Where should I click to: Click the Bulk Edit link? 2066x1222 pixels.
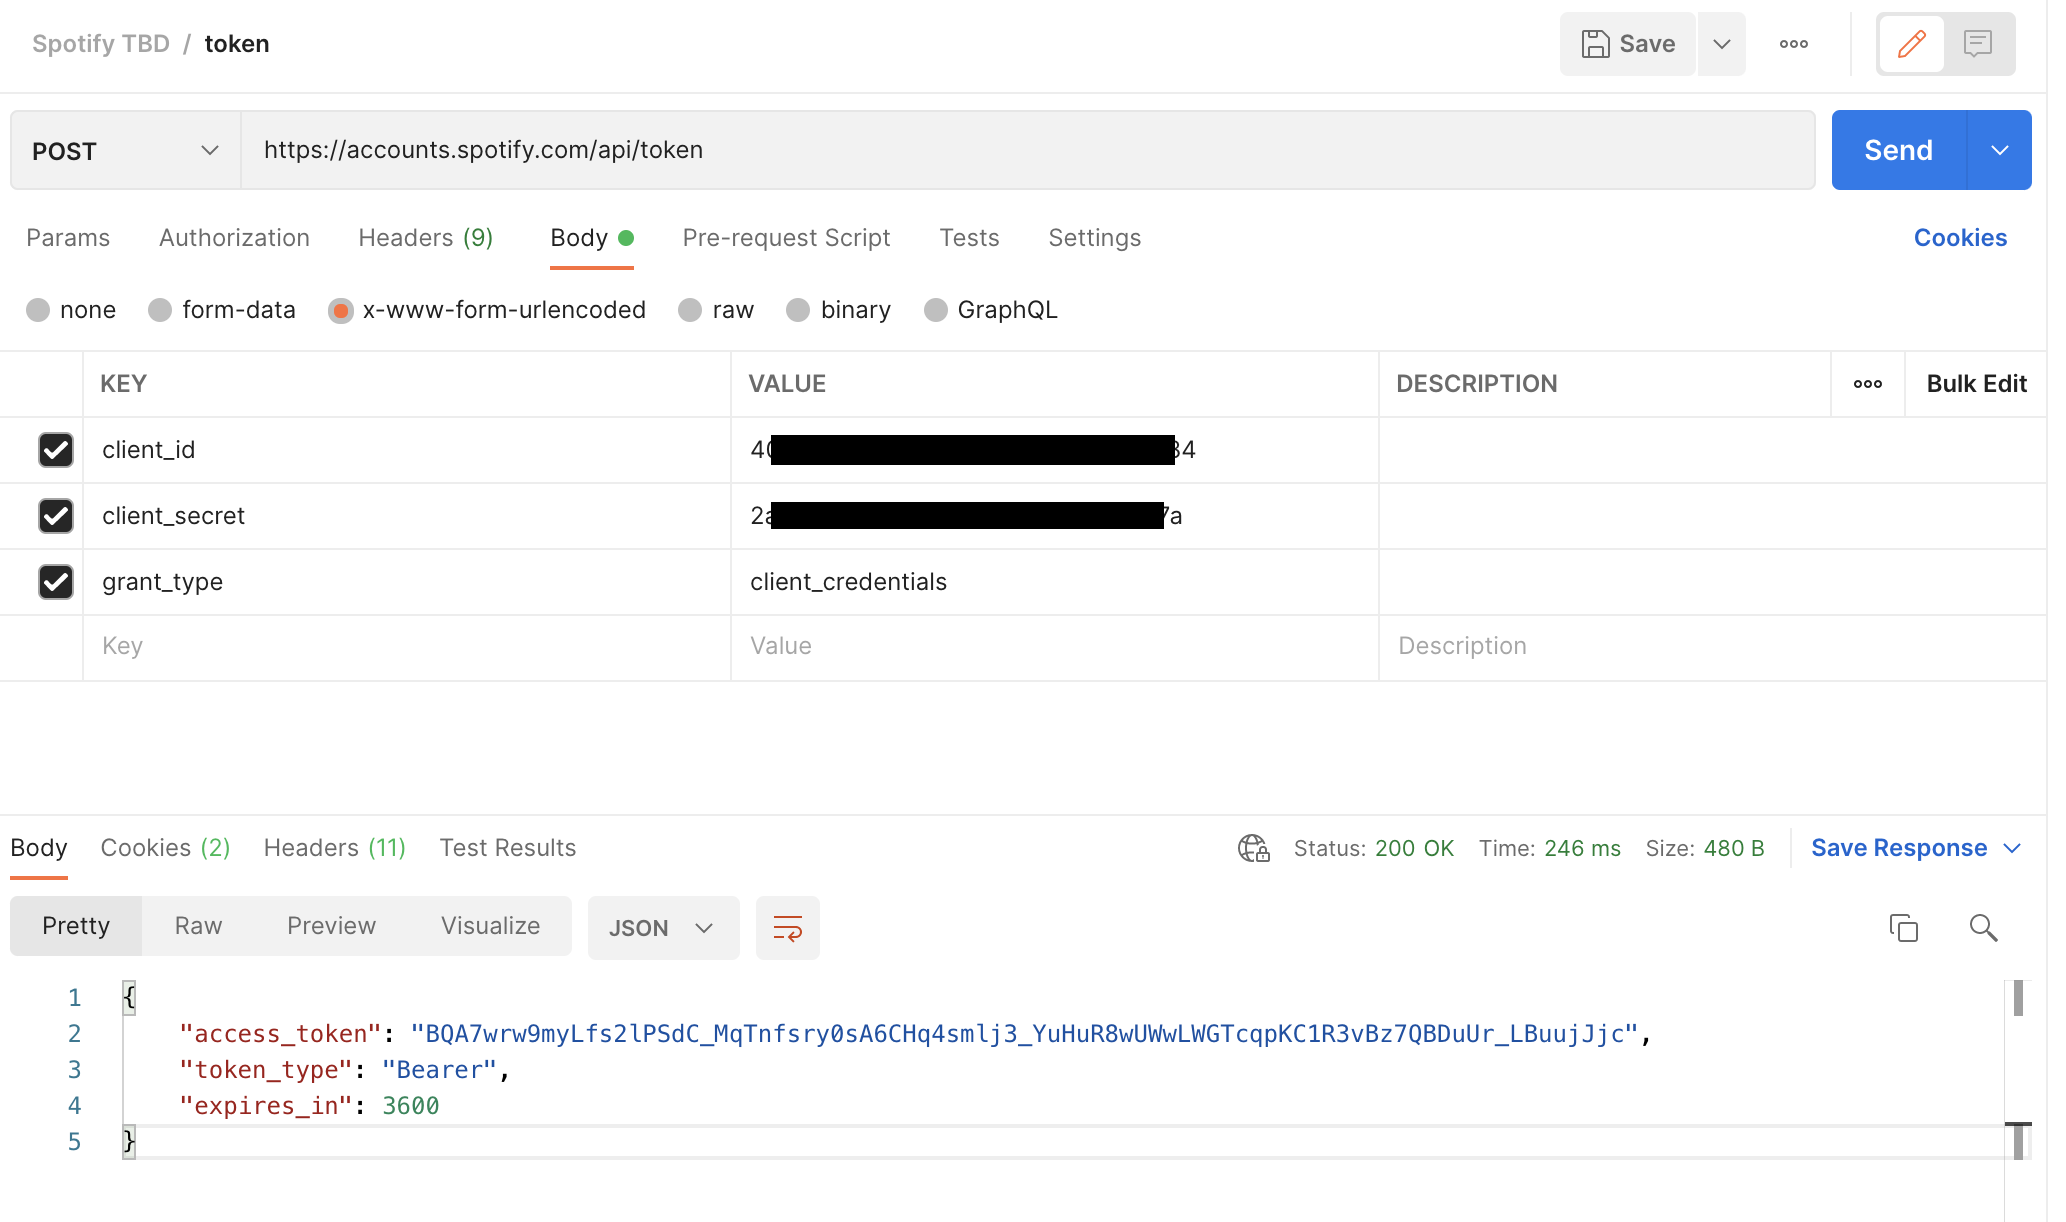1976,384
